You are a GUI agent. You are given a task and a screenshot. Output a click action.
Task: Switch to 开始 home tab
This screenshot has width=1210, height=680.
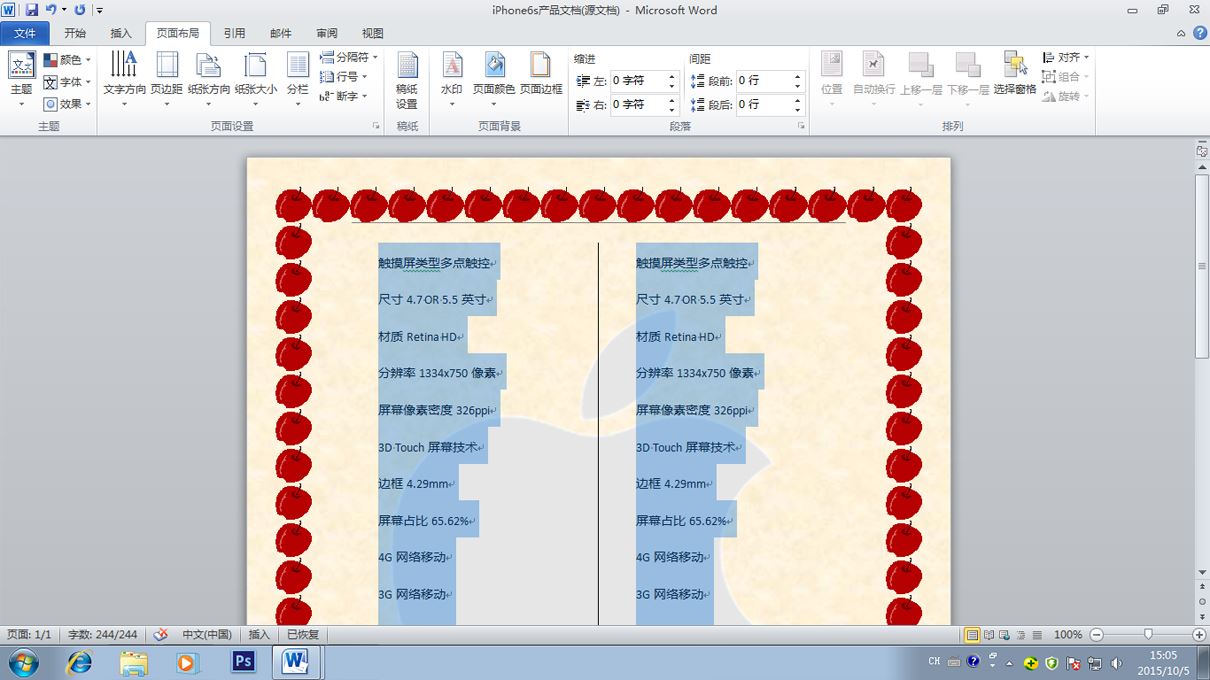[75, 33]
